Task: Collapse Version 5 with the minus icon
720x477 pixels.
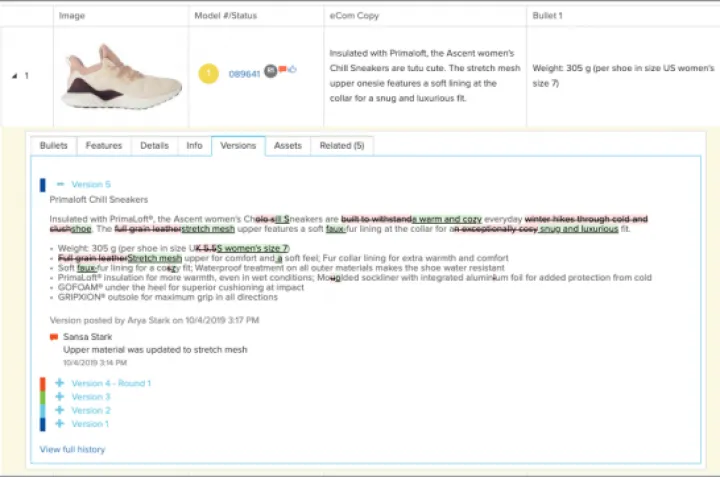Action: (x=60, y=185)
